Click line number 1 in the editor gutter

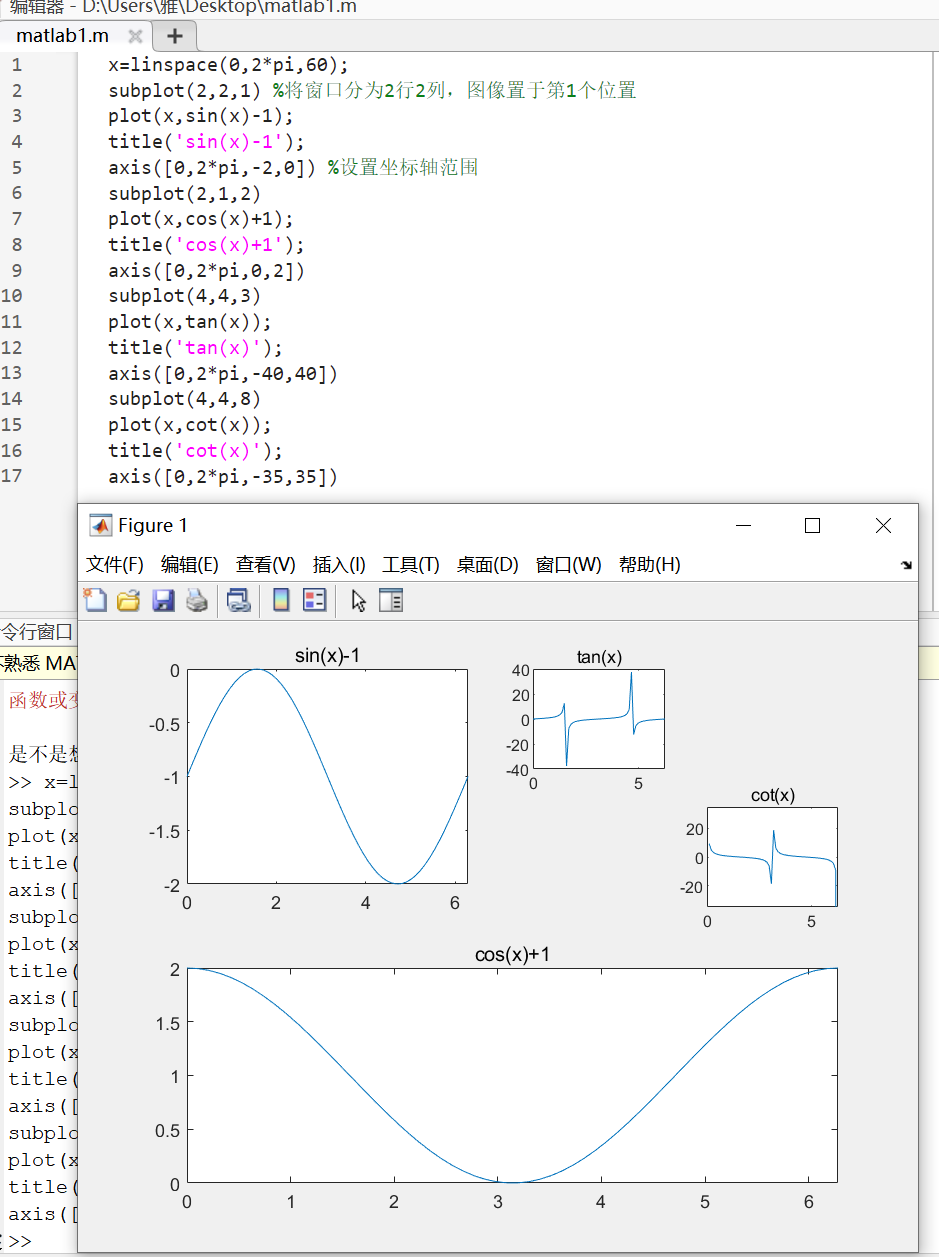pos(16,66)
